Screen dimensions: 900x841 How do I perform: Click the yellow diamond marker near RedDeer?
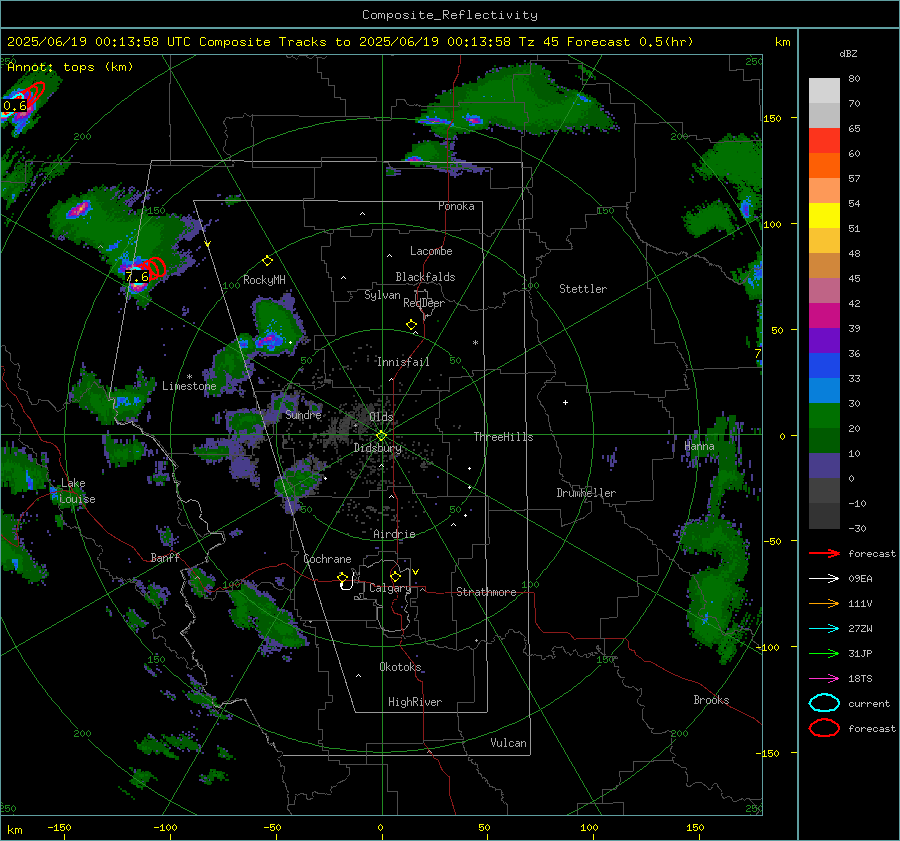tap(411, 325)
